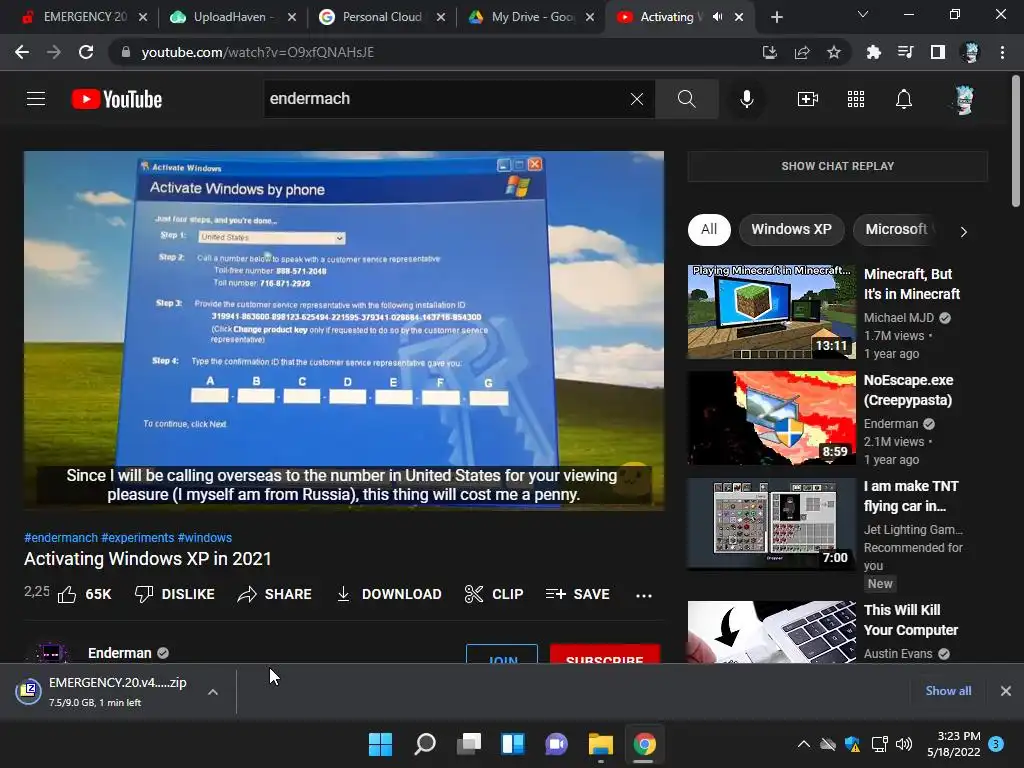Open I am make TNT flying car thumbnail

click(x=771, y=524)
